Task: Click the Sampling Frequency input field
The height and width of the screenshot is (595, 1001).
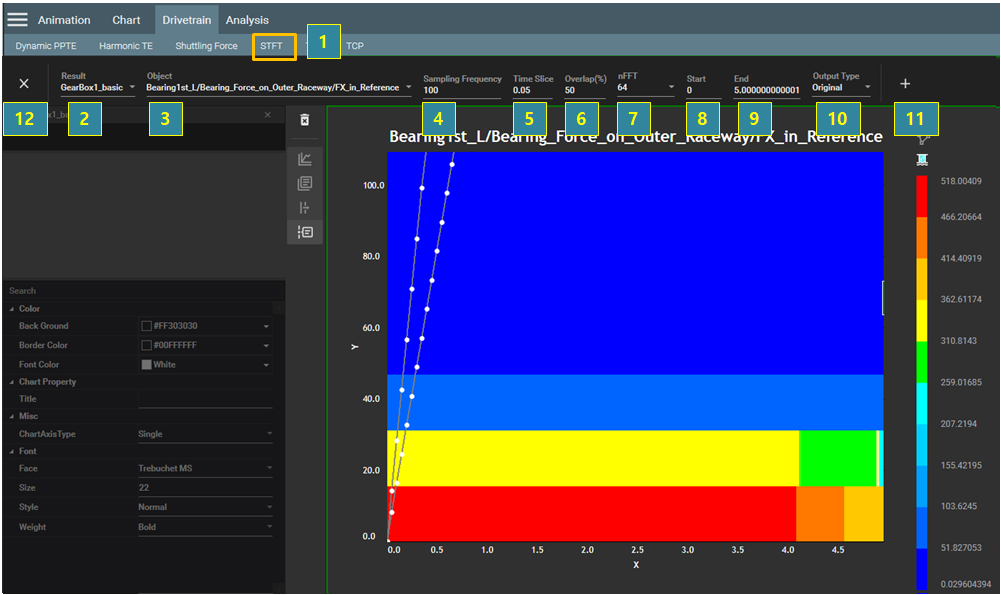Action: click(460, 90)
